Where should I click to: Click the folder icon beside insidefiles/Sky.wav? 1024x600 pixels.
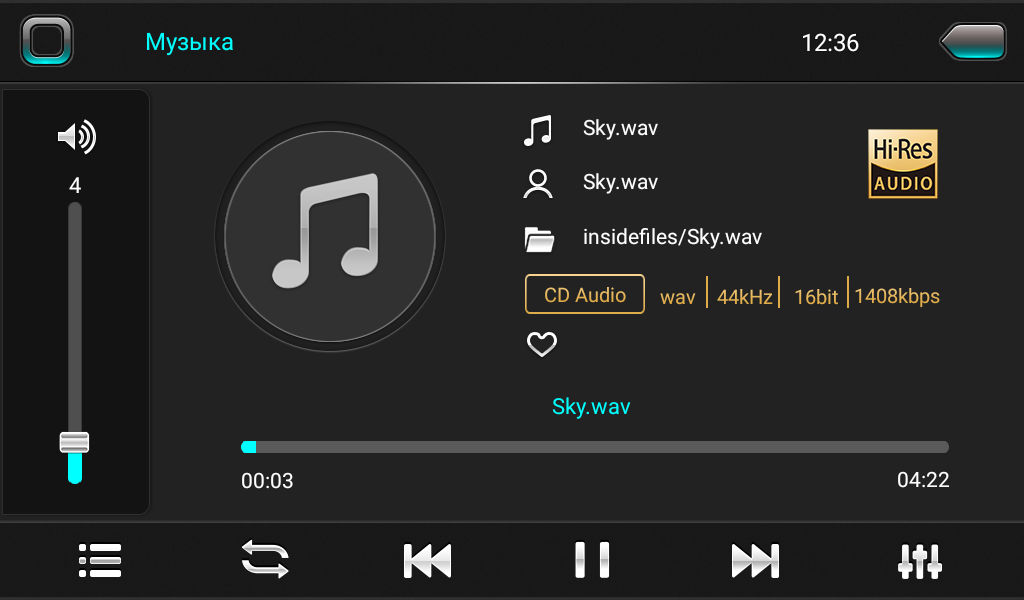click(539, 239)
